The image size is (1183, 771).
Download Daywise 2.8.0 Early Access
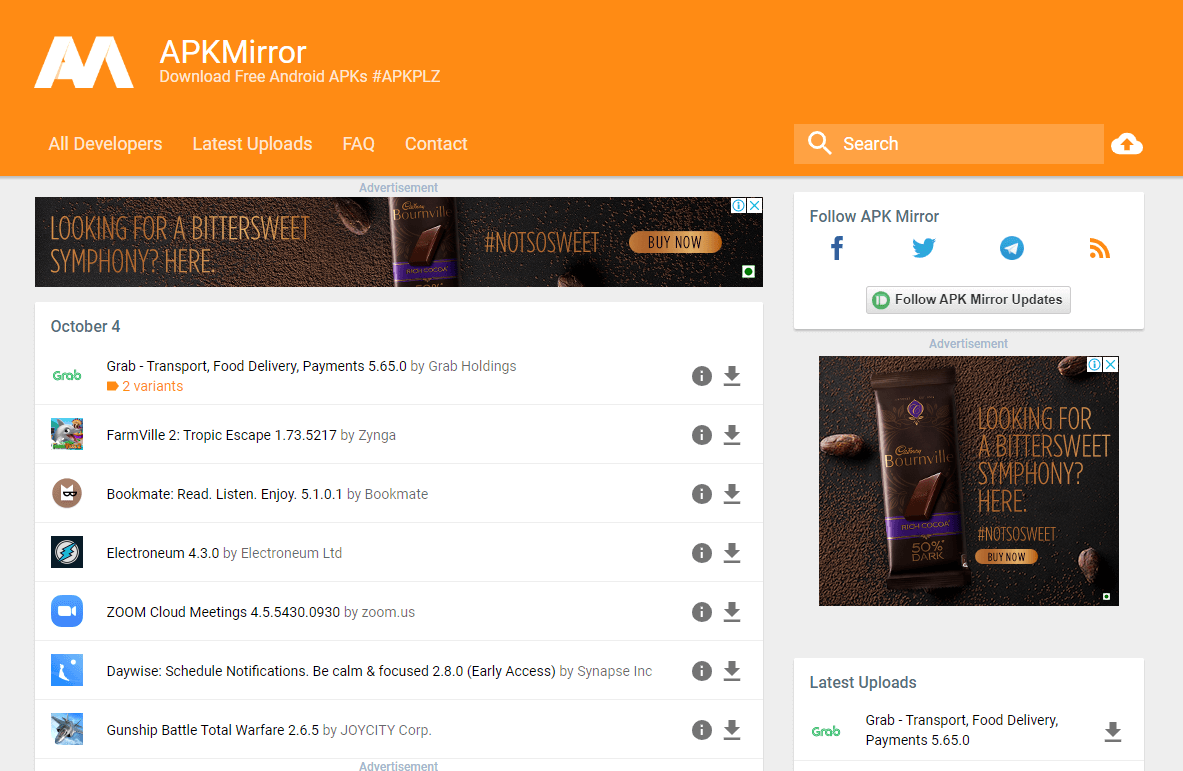(732, 671)
